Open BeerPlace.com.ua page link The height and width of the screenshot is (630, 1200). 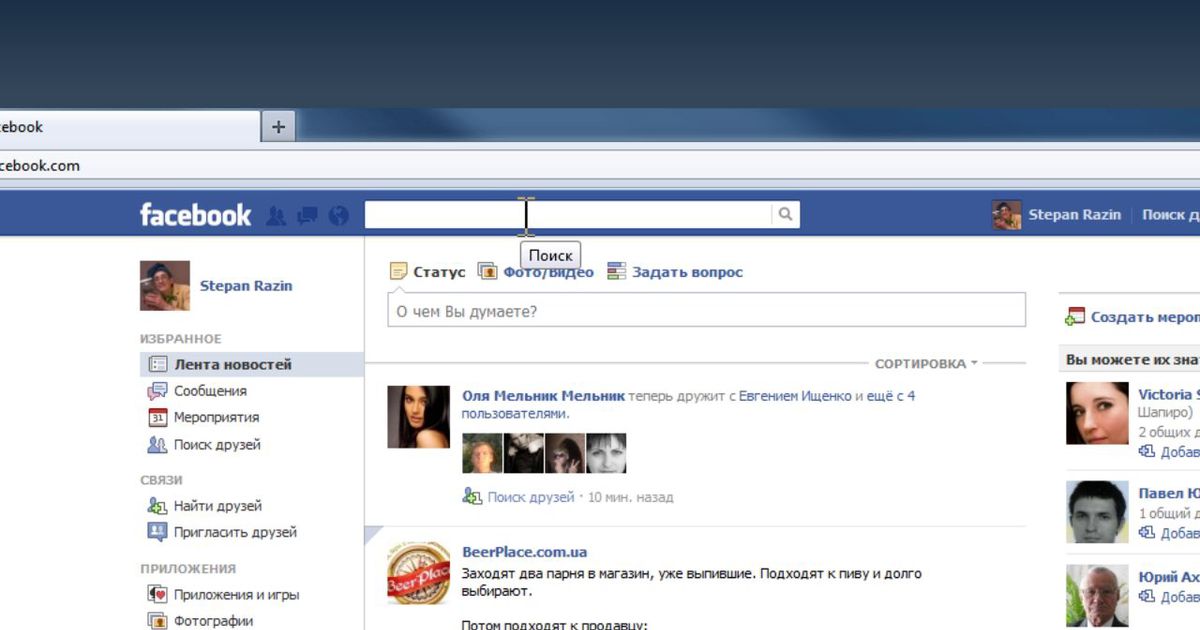click(524, 552)
